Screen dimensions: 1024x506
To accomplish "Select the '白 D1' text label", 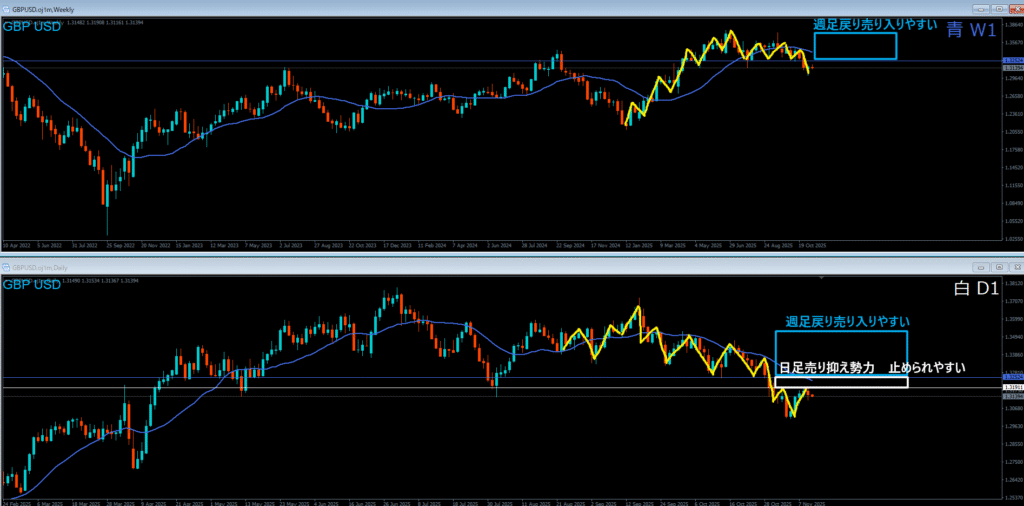I will pyautogui.click(x=973, y=289).
